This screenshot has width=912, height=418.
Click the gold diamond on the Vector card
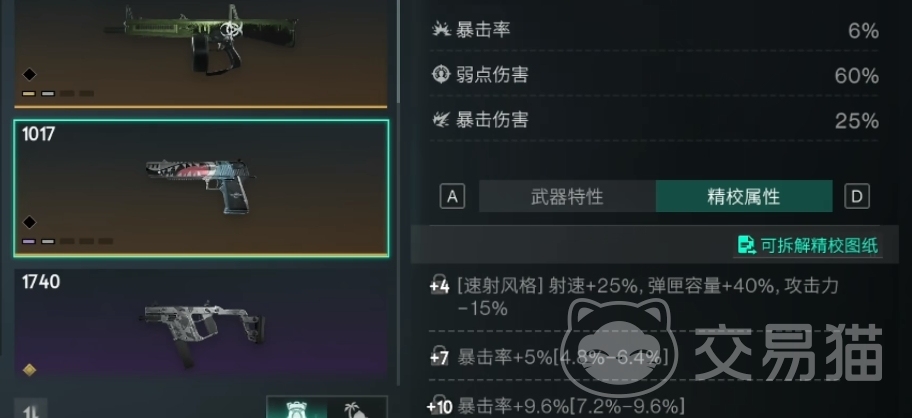pyautogui.click(x=29, y=369)
